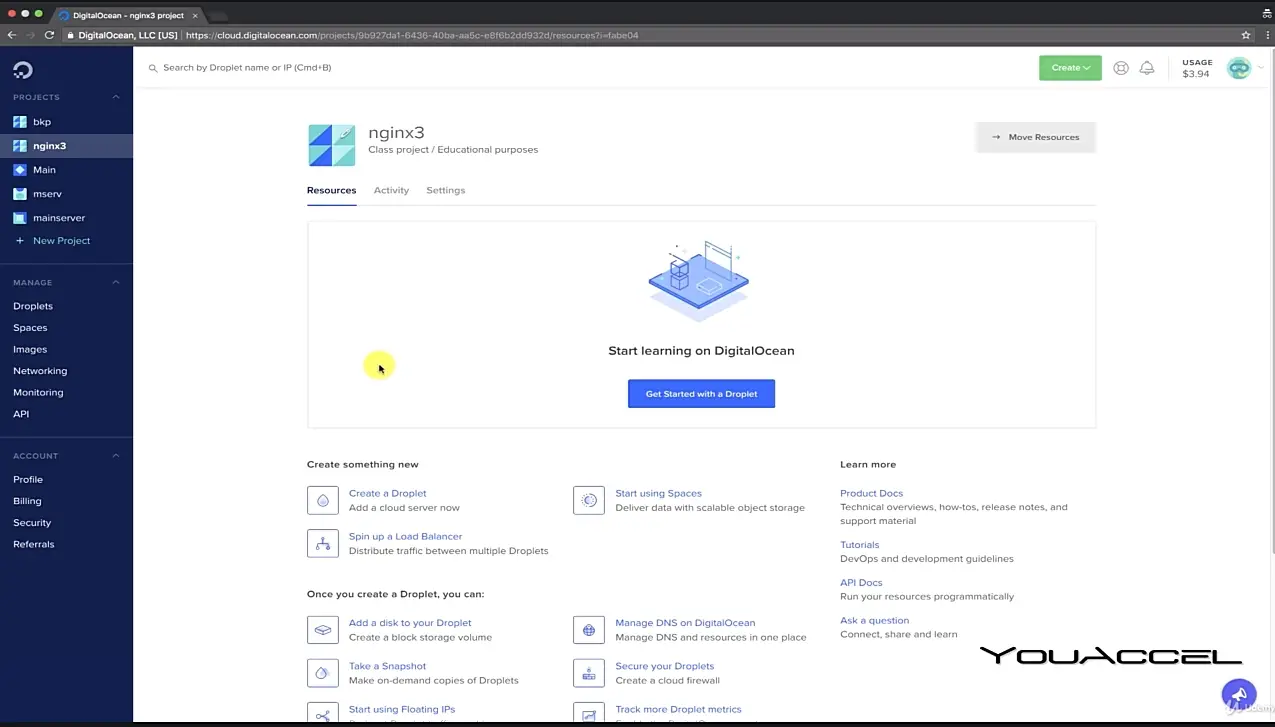Open the user avatar account menu
The width and height of the screenshot is (1275, 727).
tap(1239, 68)
